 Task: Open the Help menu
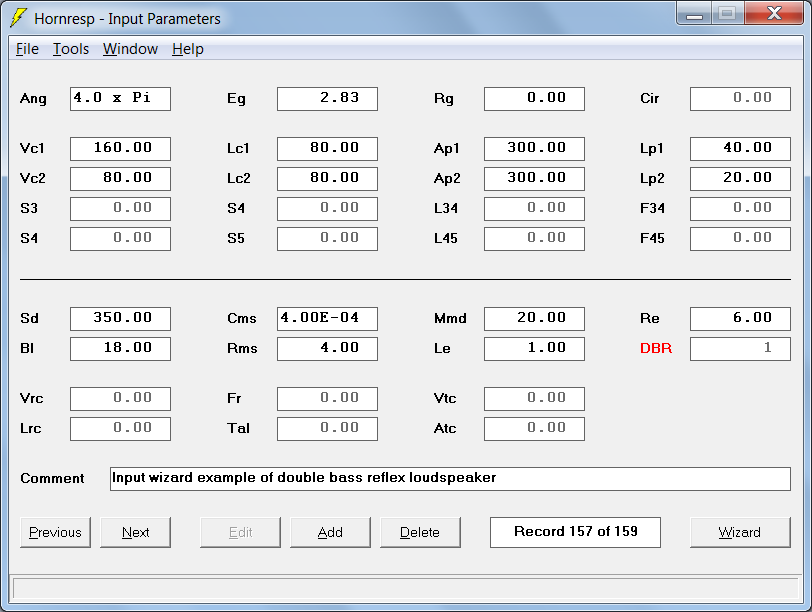(187, 49)
